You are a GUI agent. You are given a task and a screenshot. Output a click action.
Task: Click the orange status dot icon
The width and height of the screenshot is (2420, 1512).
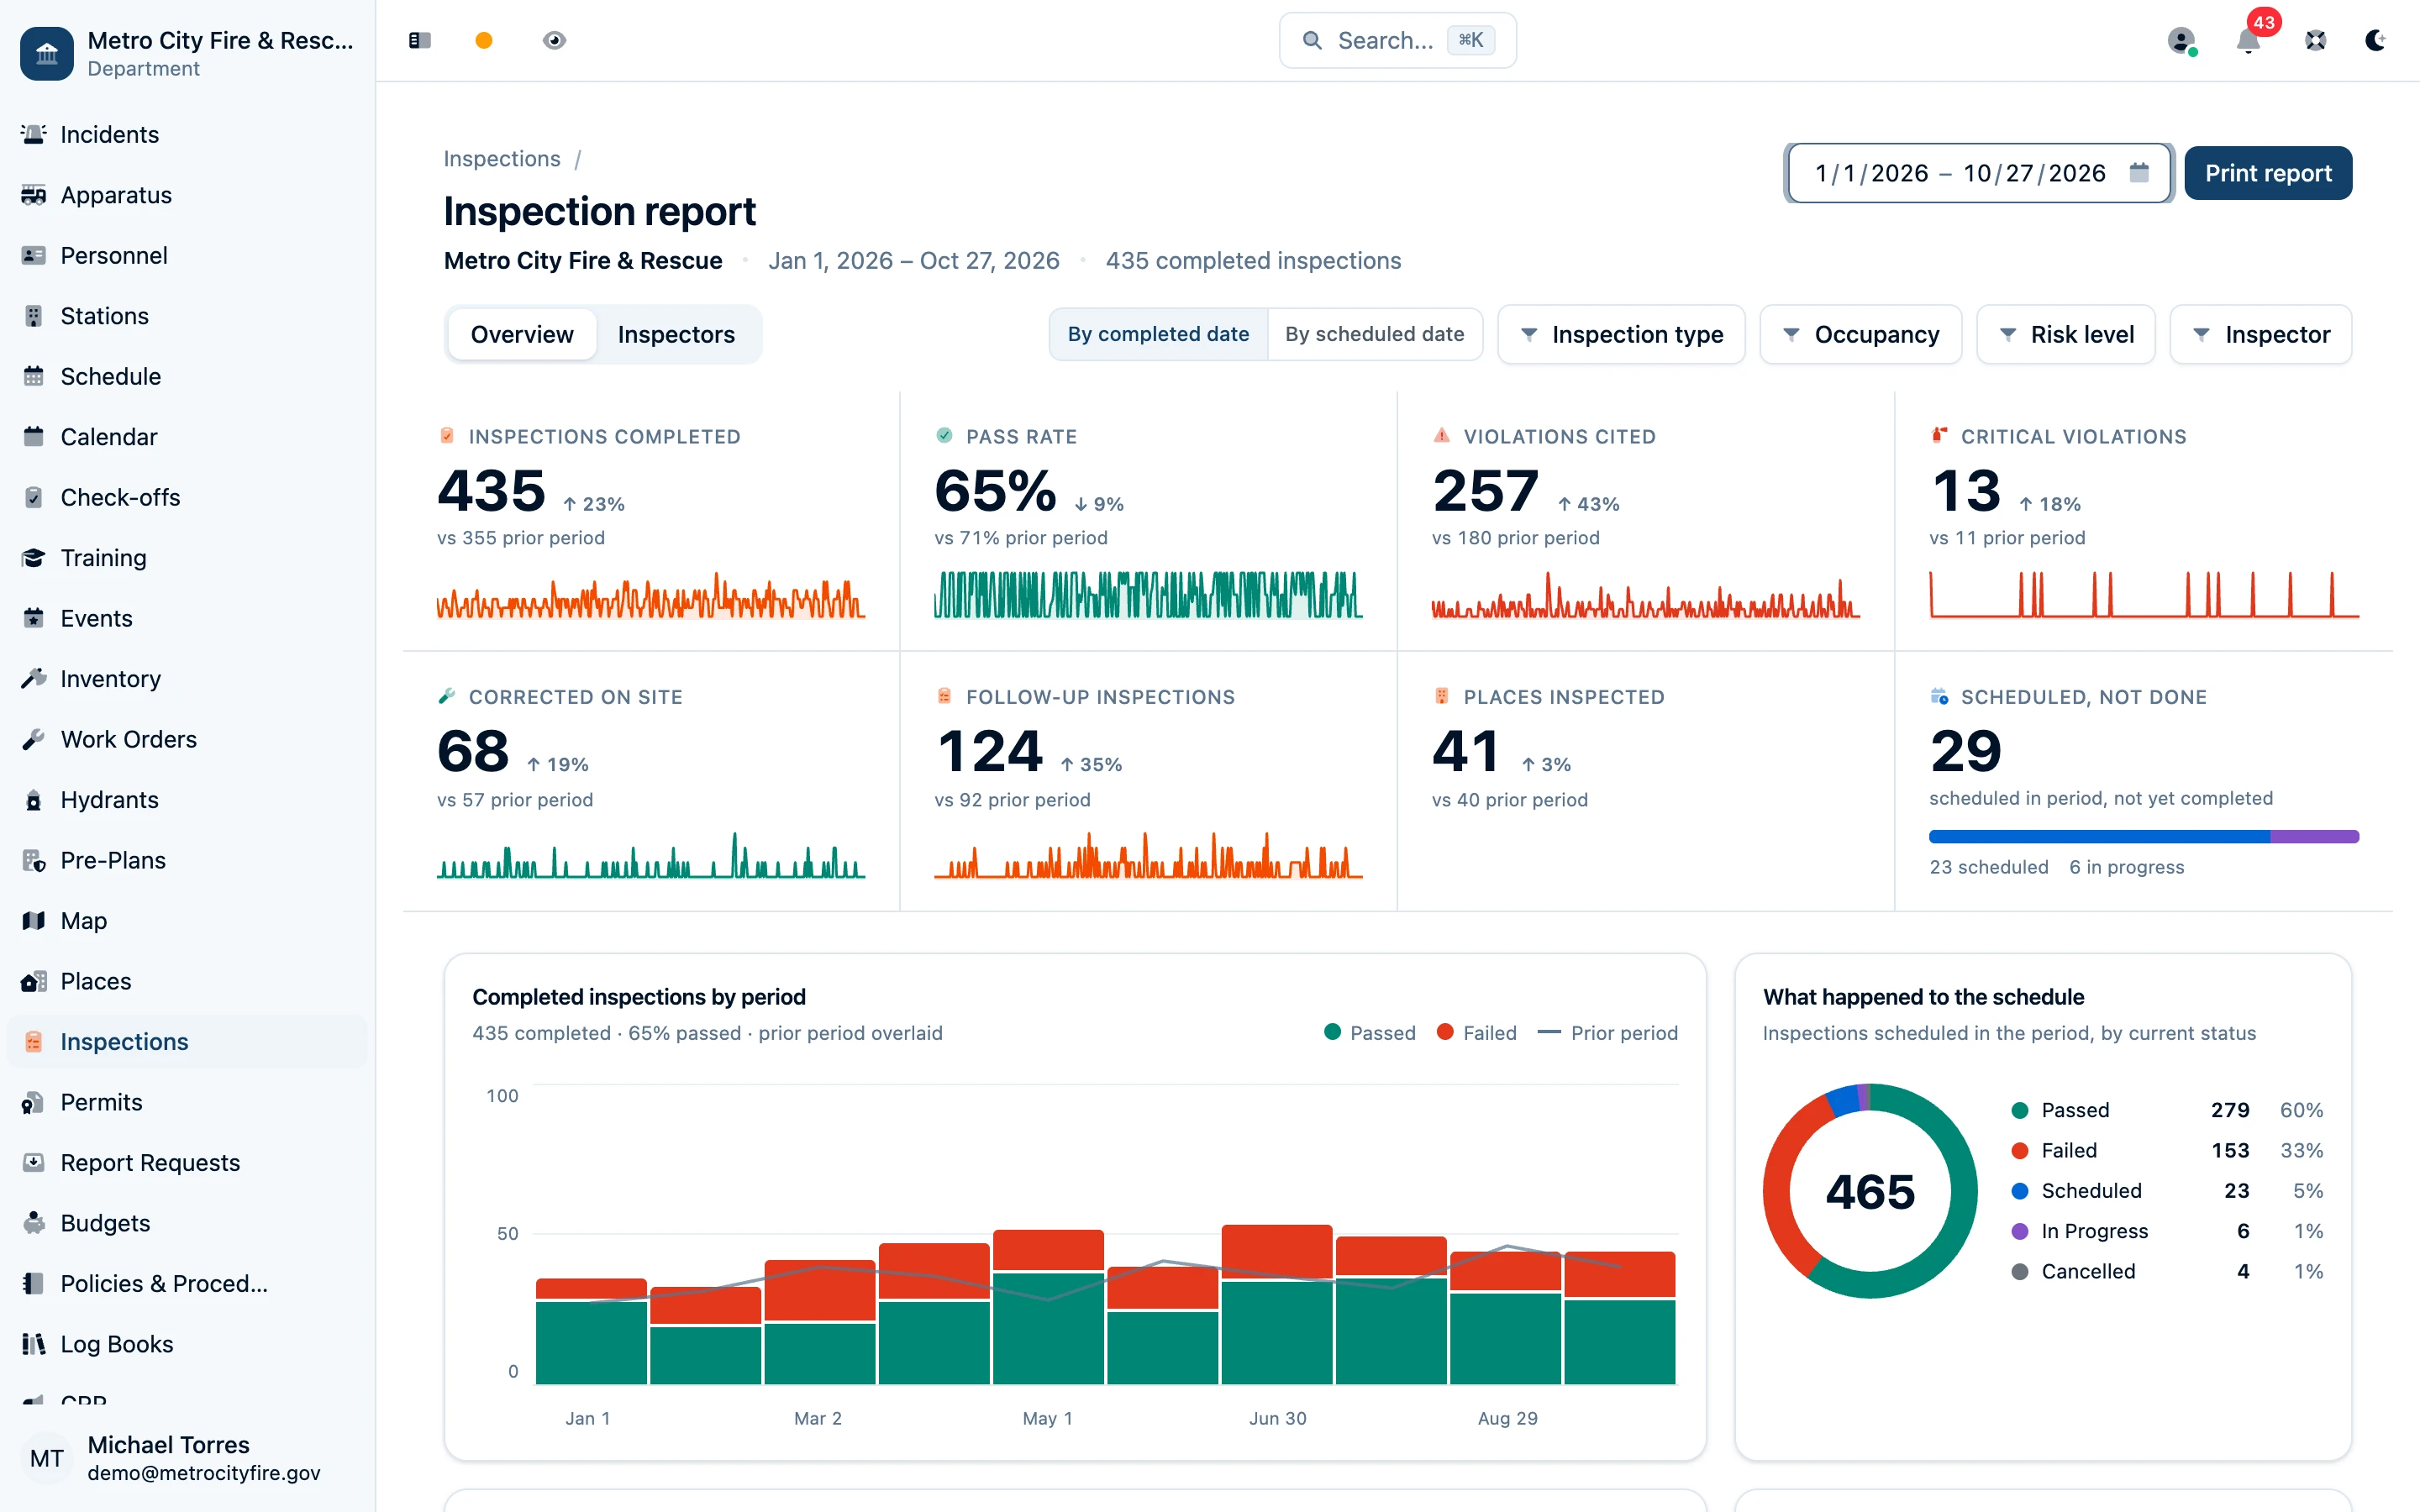(x=484, y=40)
